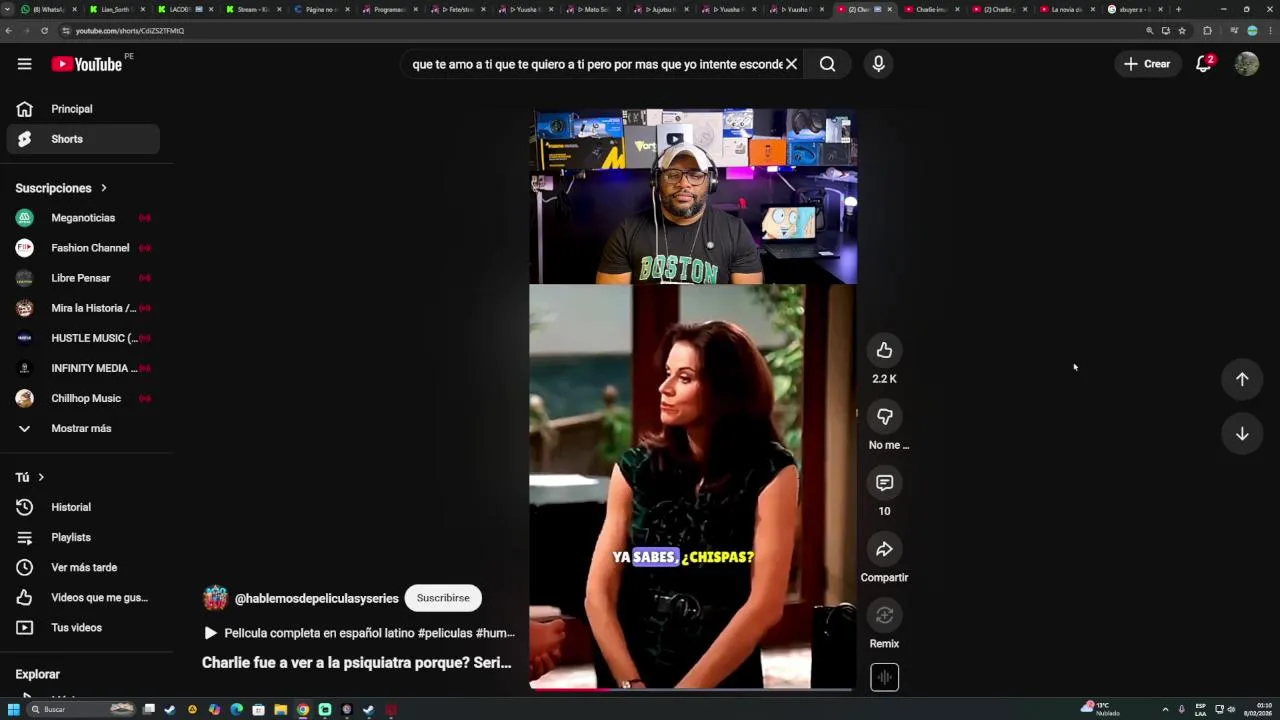Dislike the Short with the thumbs-down

point(884,416)
